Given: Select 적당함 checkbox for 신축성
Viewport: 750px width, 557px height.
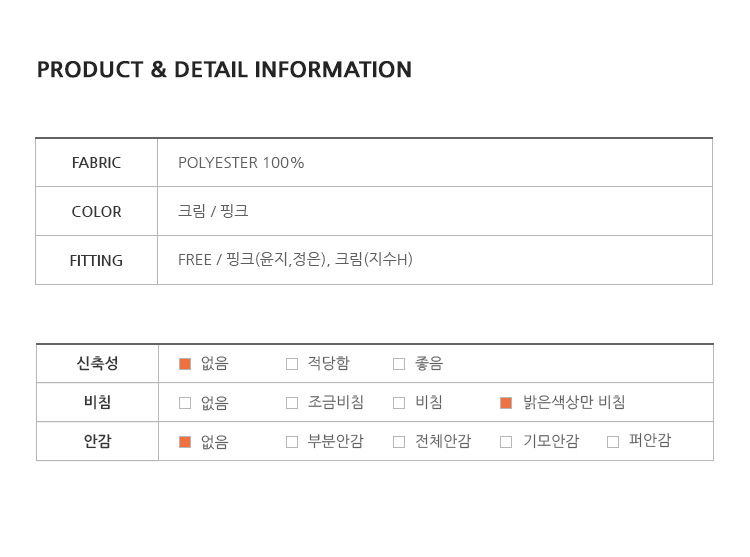Looking at the screenshot, I should tap(292, 364).
